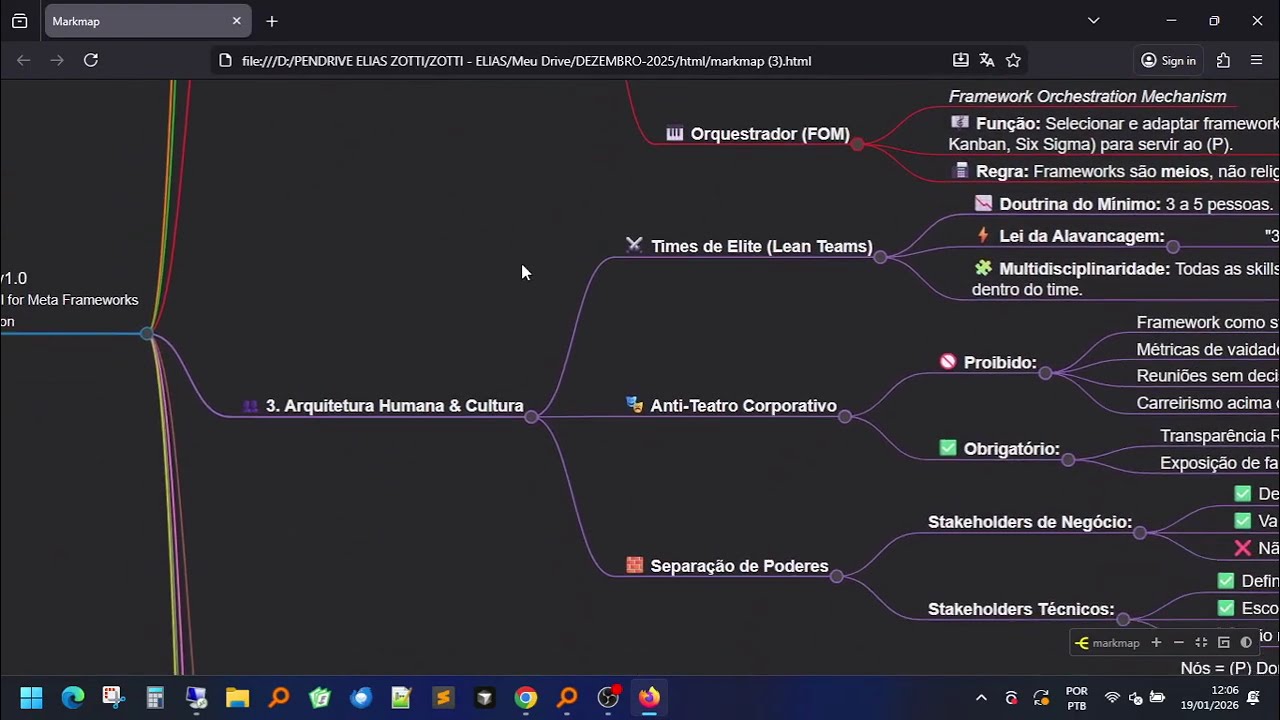Open the Extensions puzzle icon
The image size is (1280, 720).
(1223, 61)
